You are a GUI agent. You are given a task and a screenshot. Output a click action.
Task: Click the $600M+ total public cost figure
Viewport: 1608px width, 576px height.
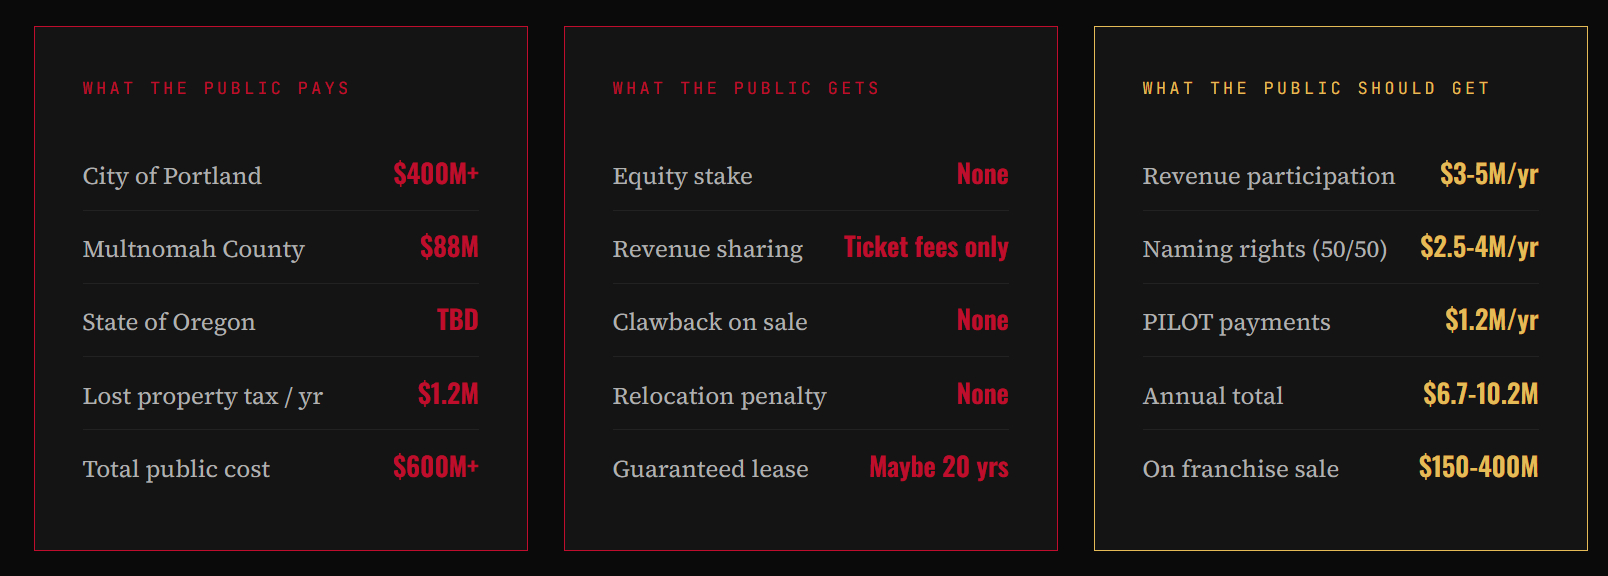point(436,467)
